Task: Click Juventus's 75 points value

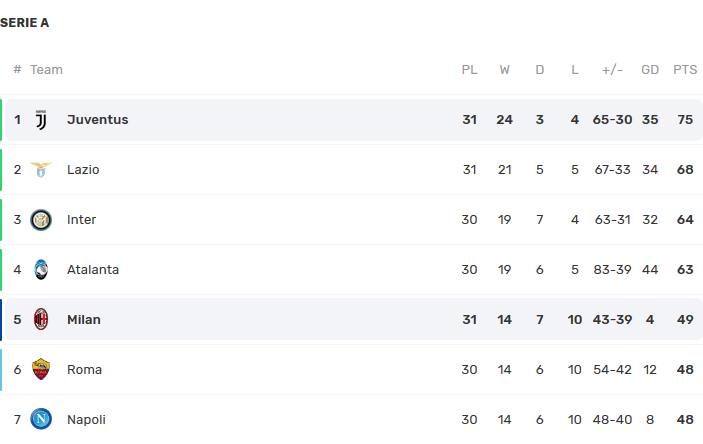Action: pos(685,120)
